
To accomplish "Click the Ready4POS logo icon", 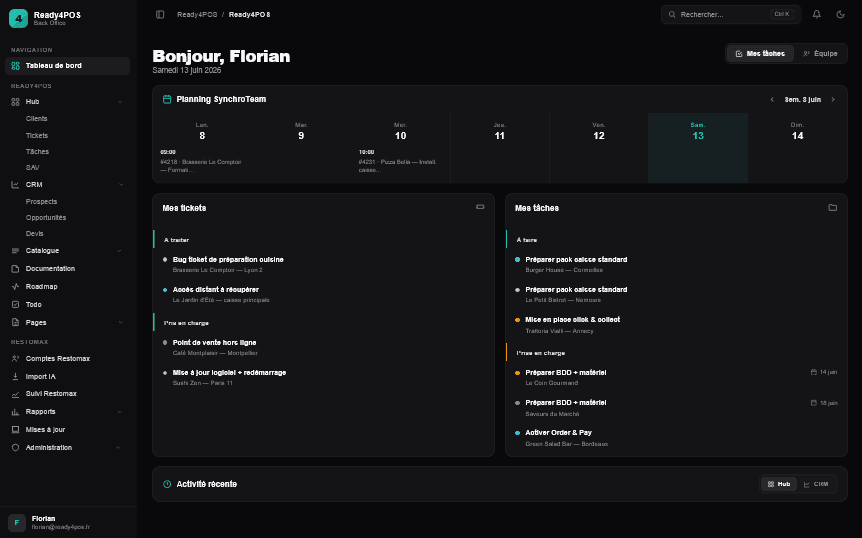I will (x=18, y=18).
